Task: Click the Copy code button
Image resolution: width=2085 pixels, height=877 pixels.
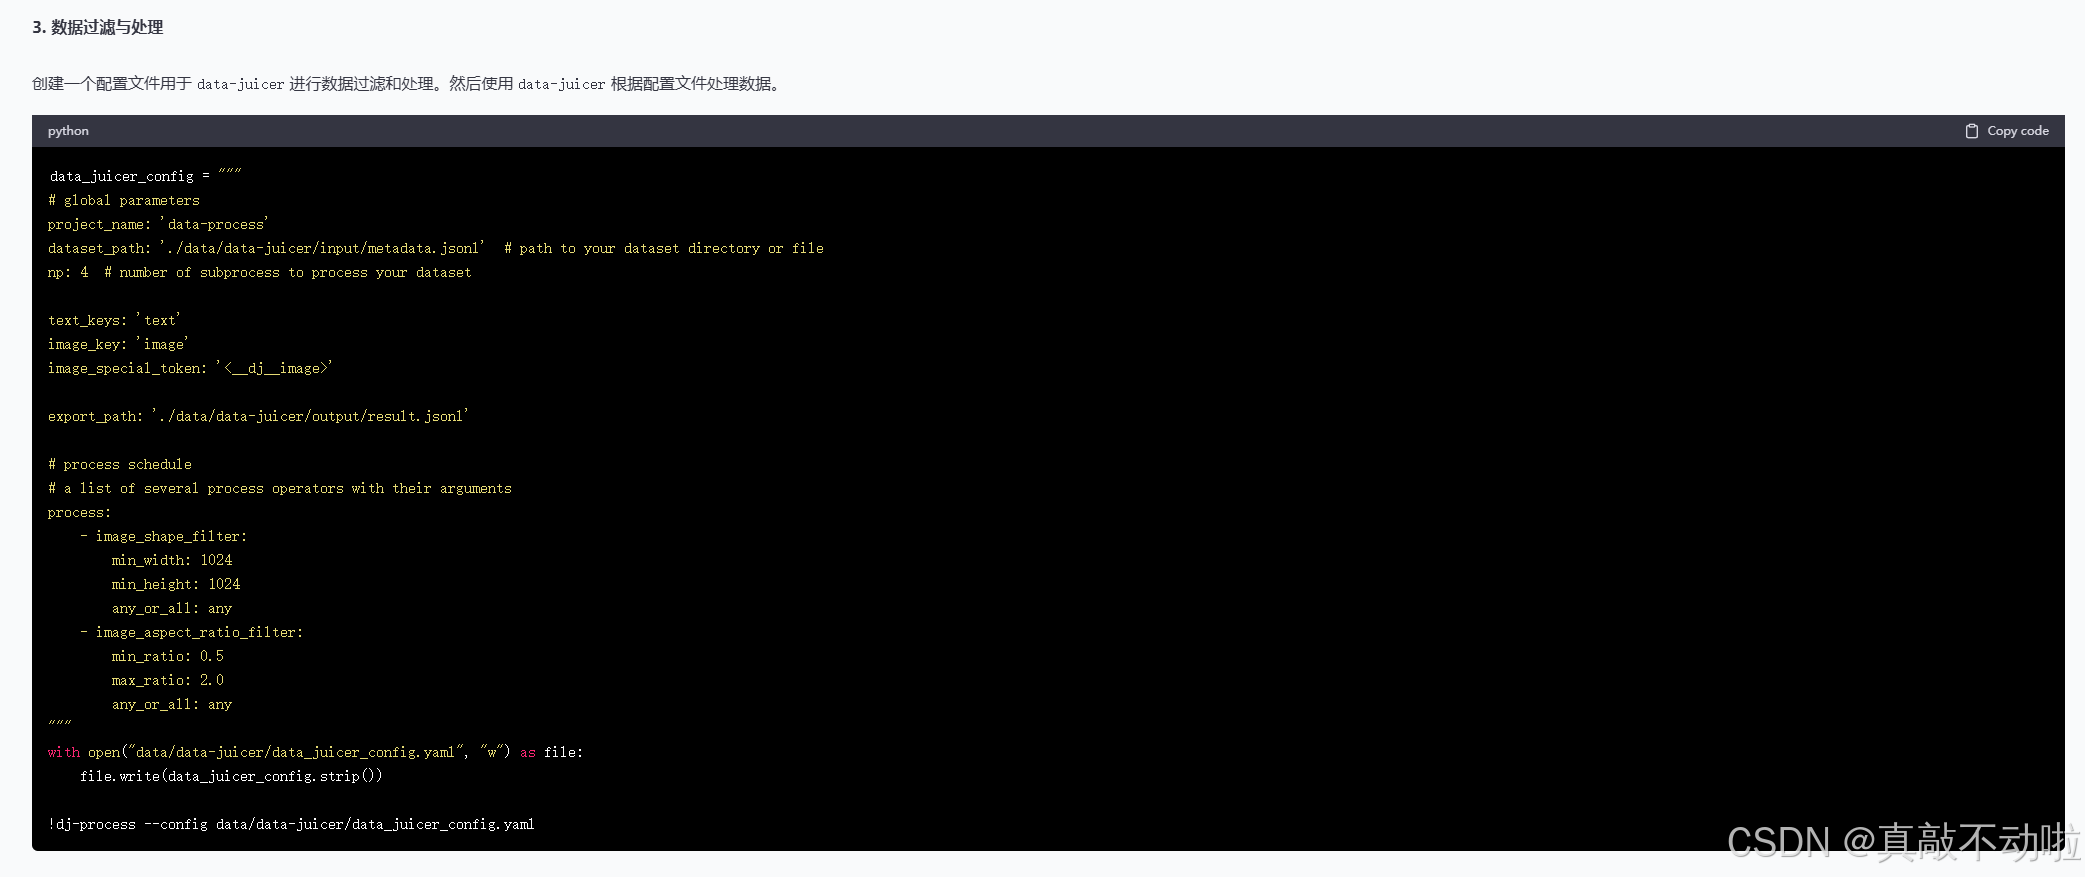Action: point(2007,131)
